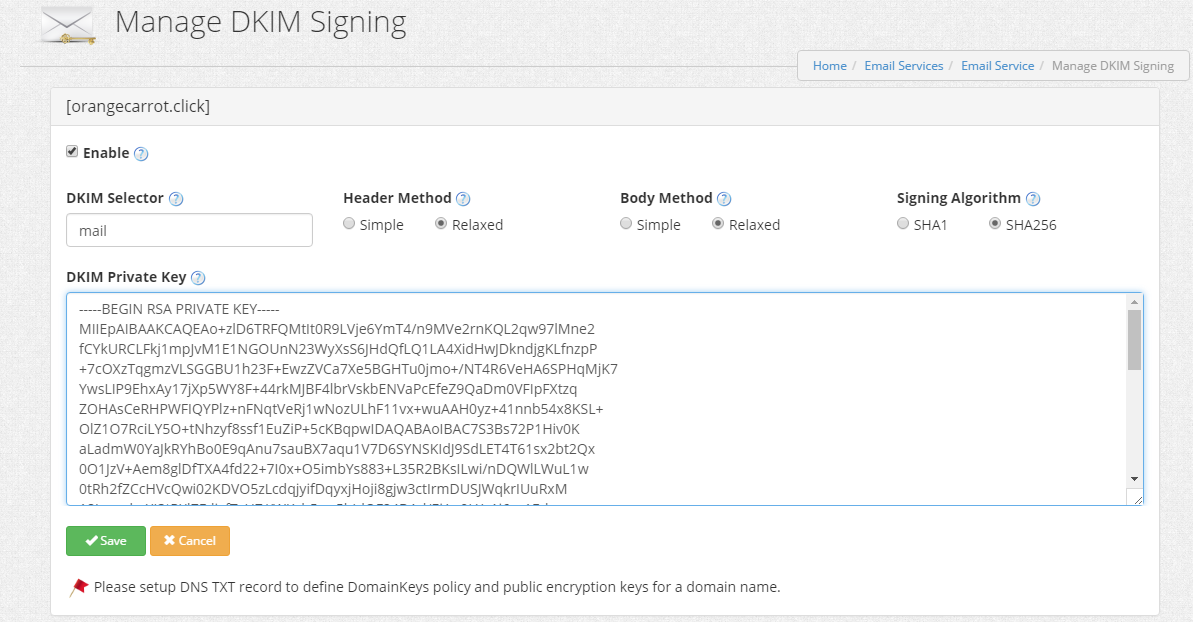Click the private key scrollbar down arrow
Viewport: 1193px width, 622px height.
tap(1134, 479)
